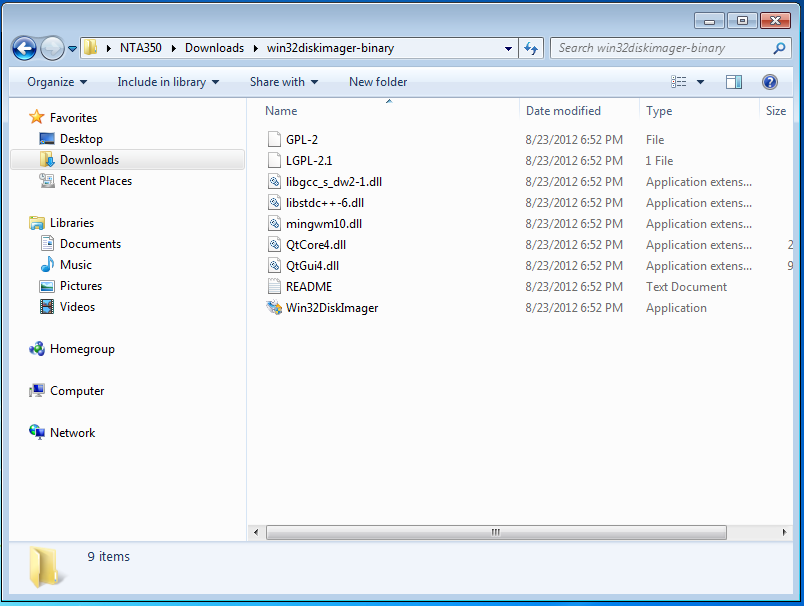Select QtGui4.dll file icon
Image resolution: width=804 pixels, height=606 pixels.
click(275, 265)
